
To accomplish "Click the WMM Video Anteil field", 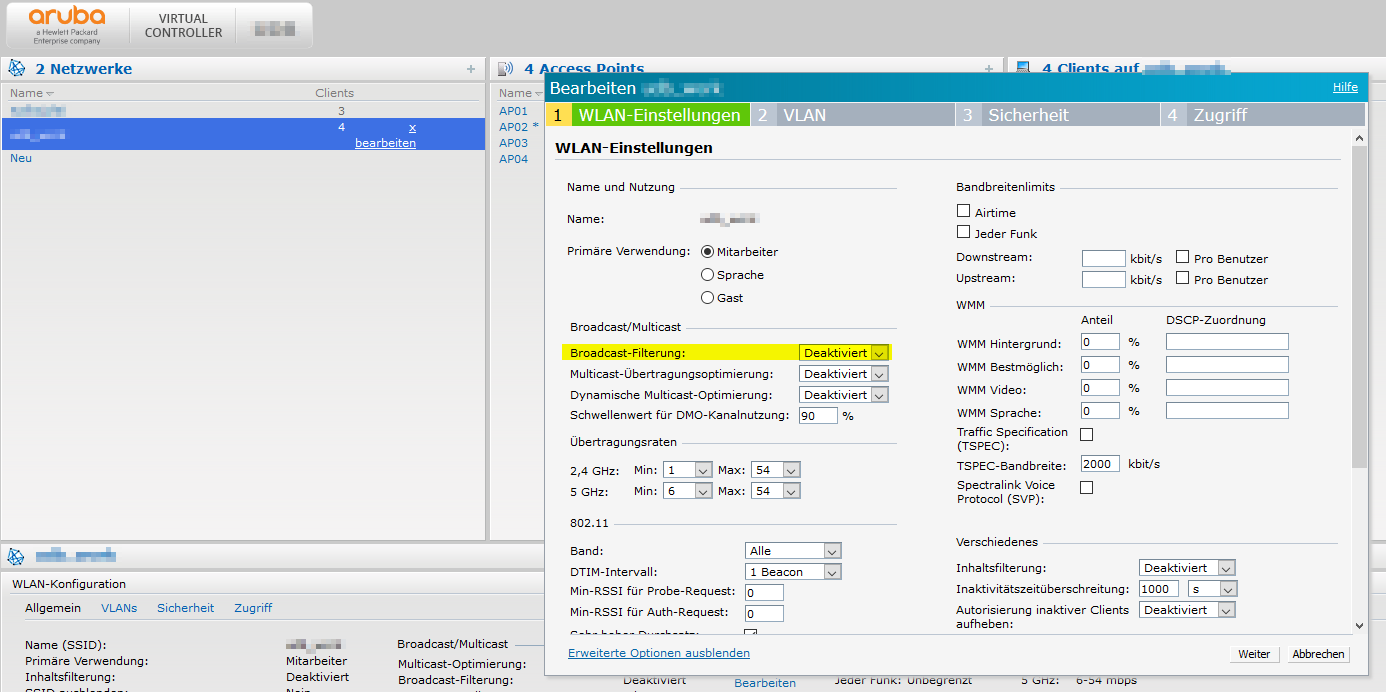I will point(1100,388).
